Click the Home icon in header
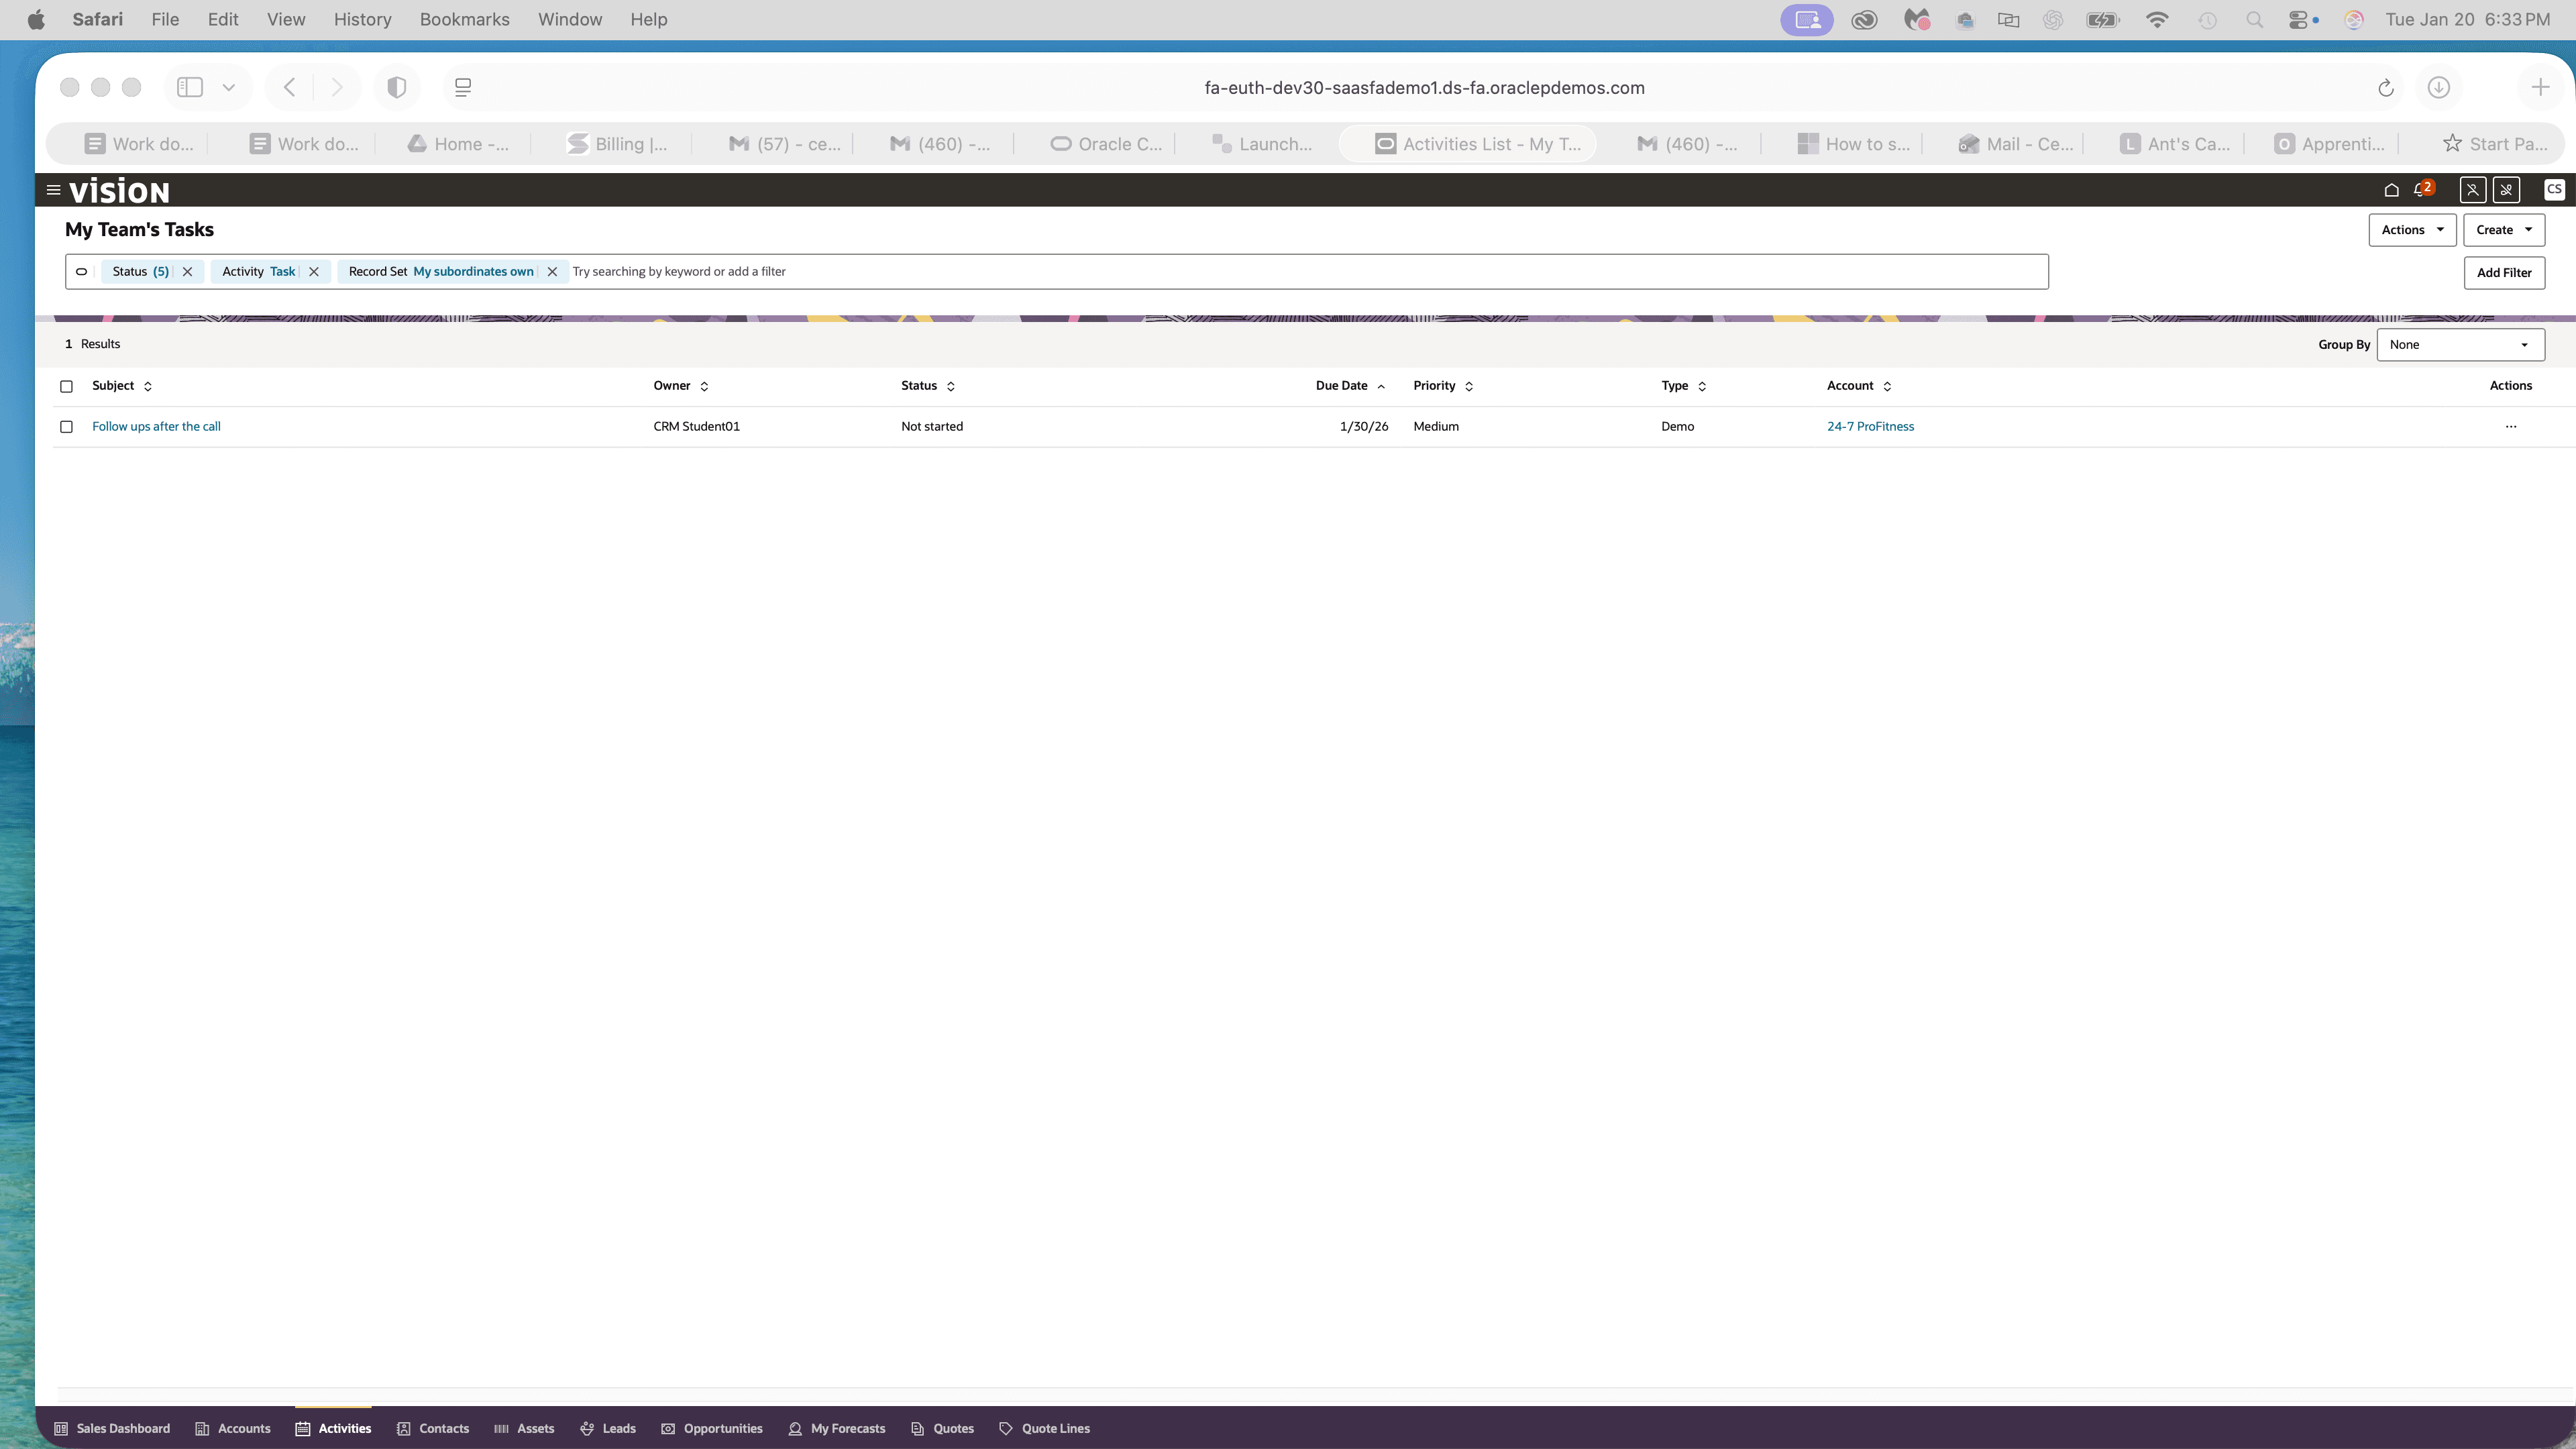This screenshot has width=2576, height=1449. [x=2391, y=190]
